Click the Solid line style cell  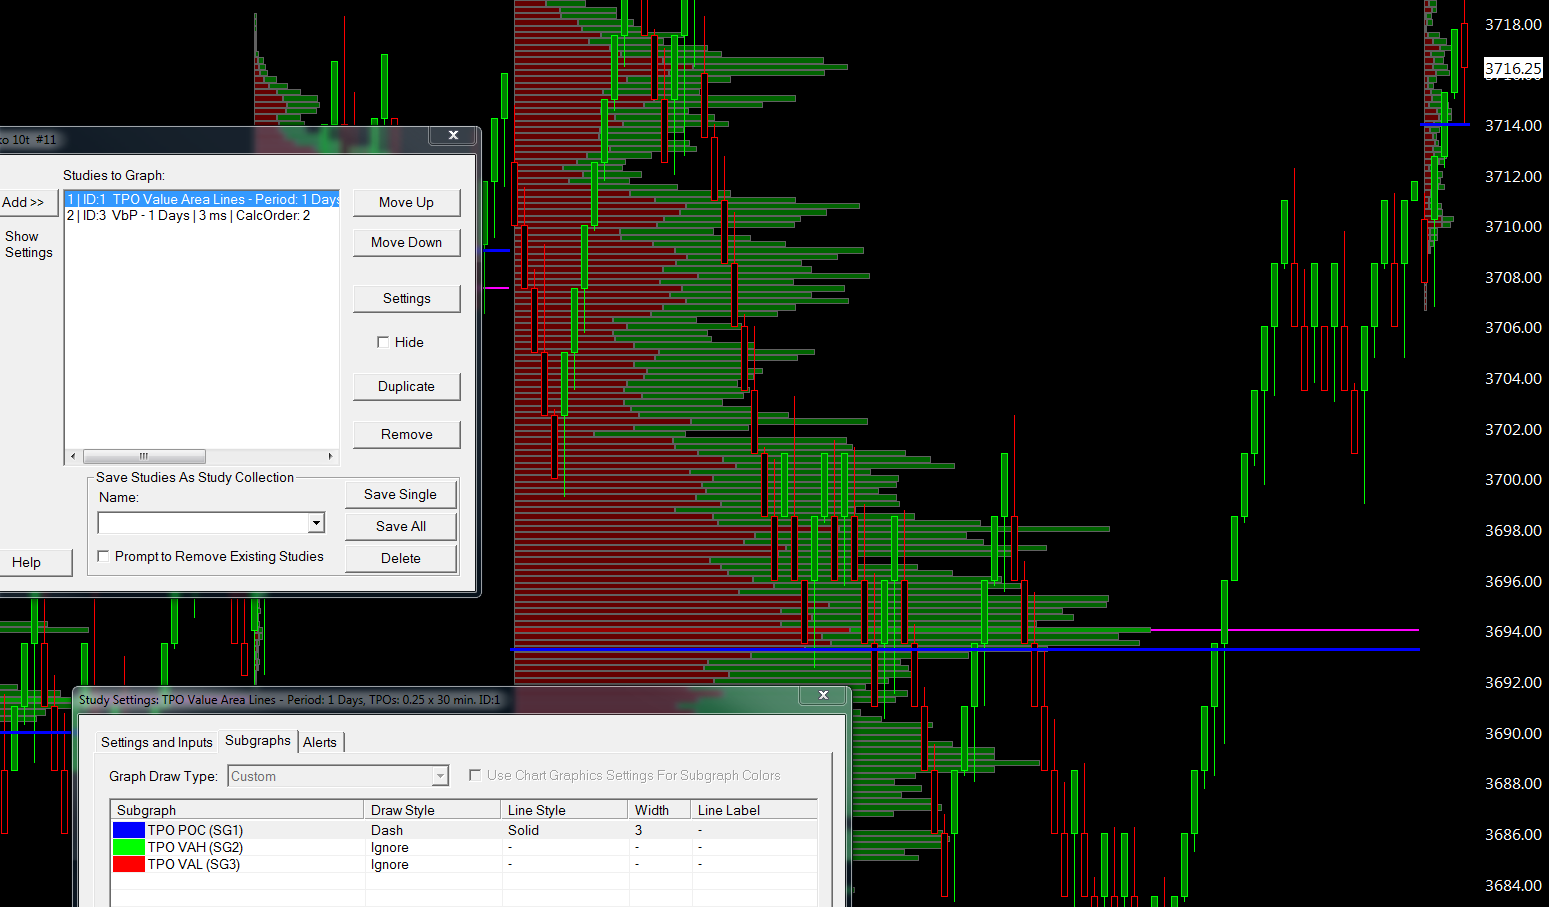click(523, 830)
